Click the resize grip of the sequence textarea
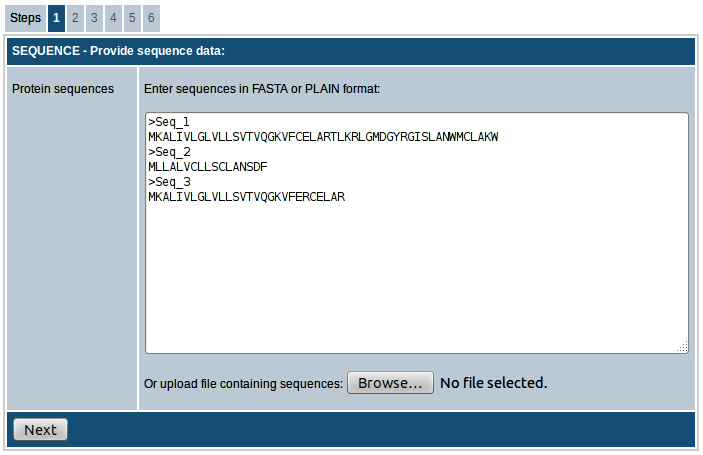This screenshot has height=455, width=703. (x=682, y=347)
